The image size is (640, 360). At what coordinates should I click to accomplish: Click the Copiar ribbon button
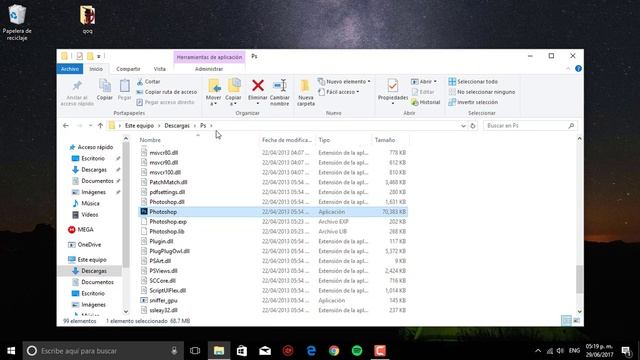pyautogui.click(x=104, y=89)
